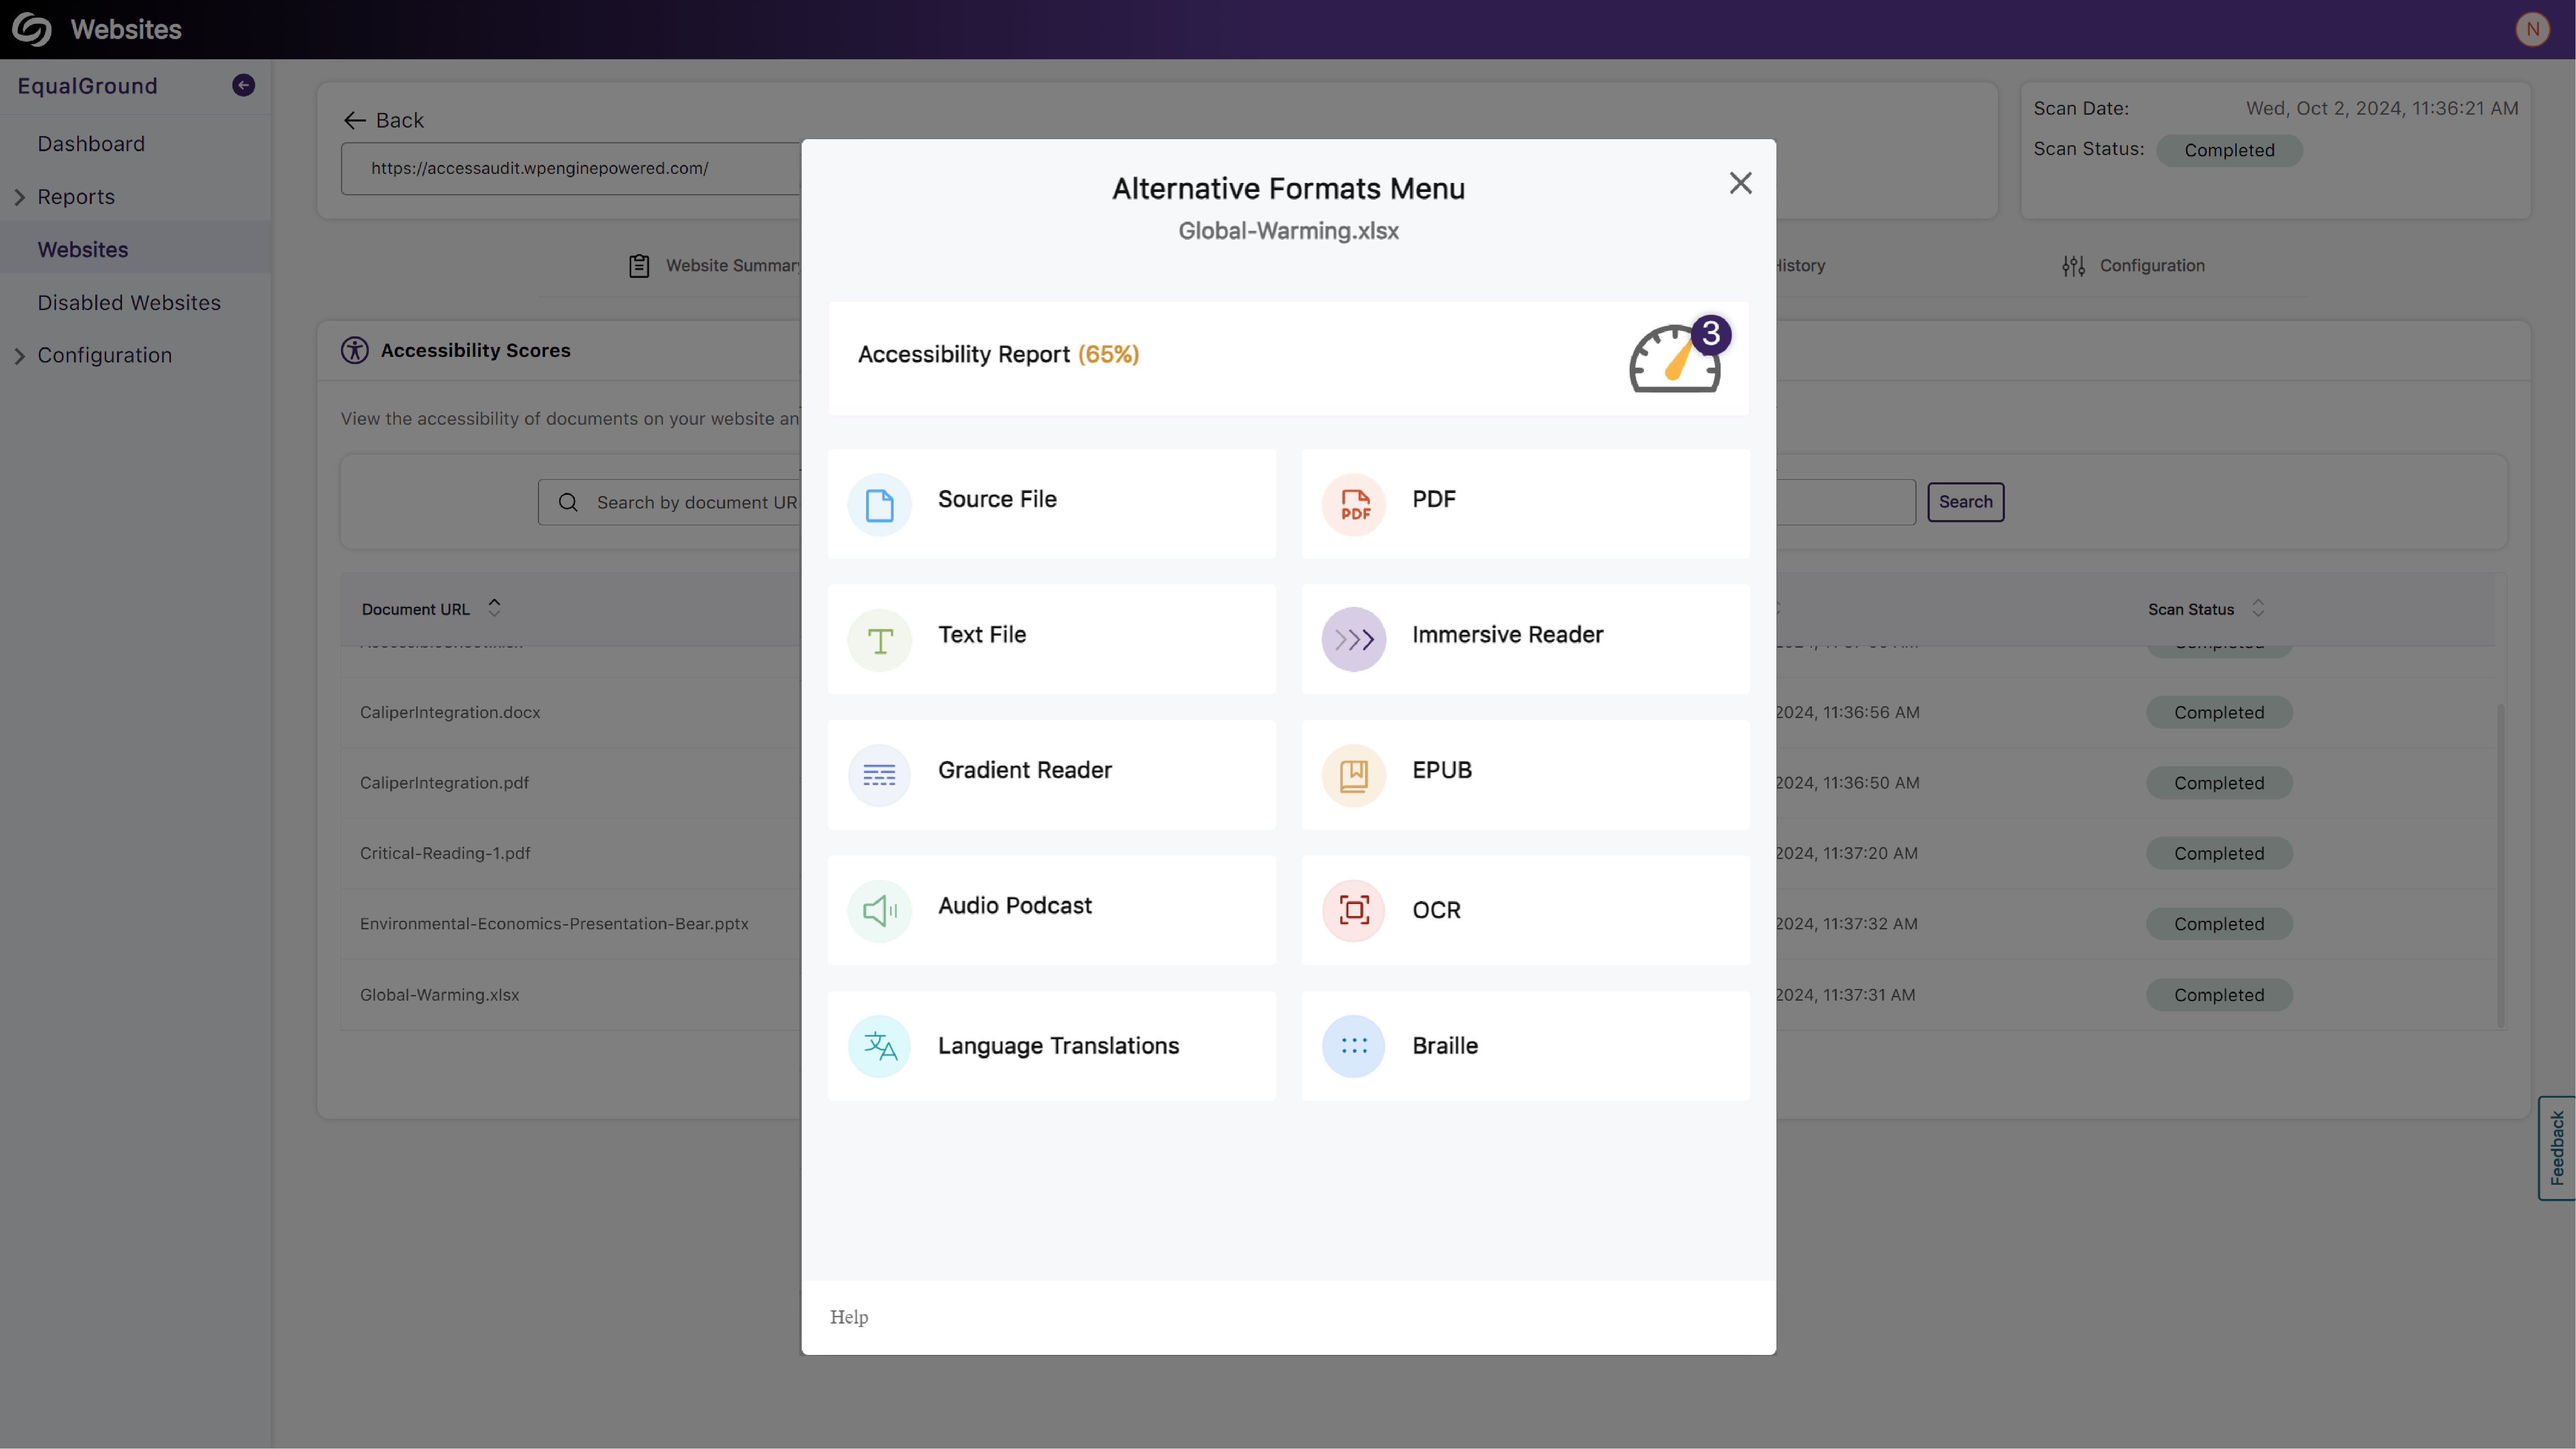Choose the OCR scan icon
Image resolution: width=2576 pixels, height=1449 pixels.
[1353, 910]
